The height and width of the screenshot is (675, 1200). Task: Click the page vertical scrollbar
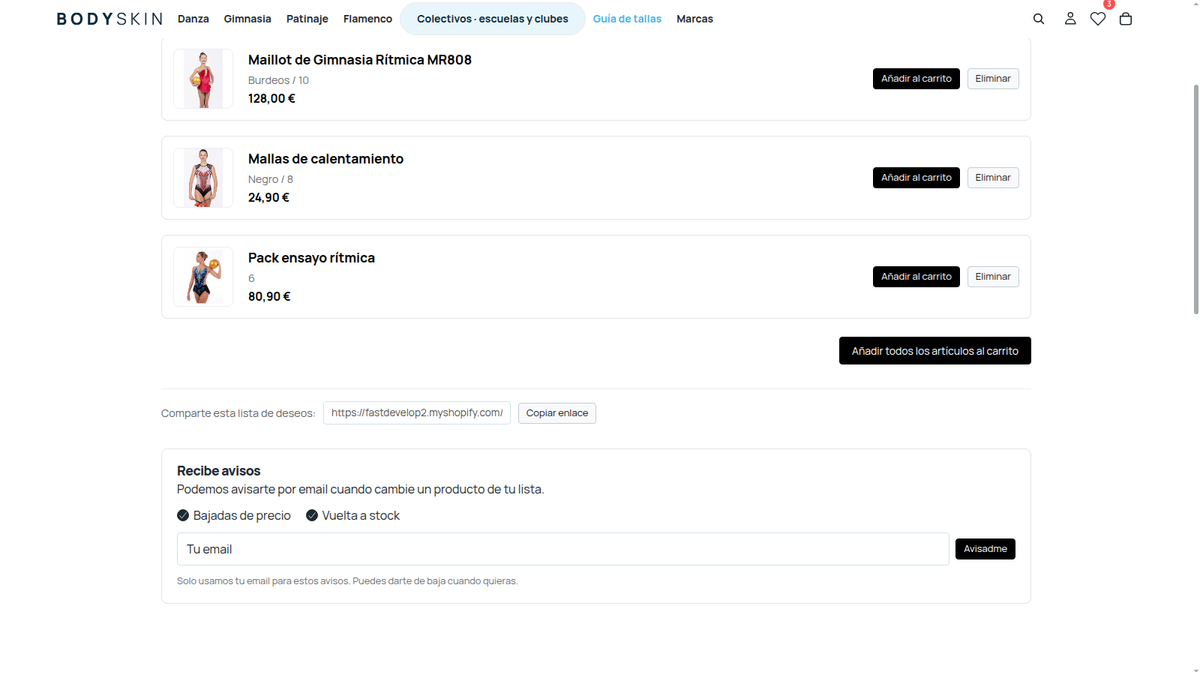1194,200
